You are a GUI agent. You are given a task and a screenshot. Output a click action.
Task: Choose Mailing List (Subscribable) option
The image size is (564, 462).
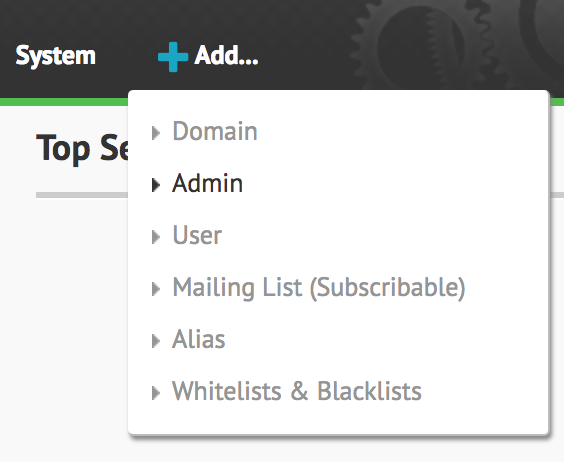coord(319,287)
